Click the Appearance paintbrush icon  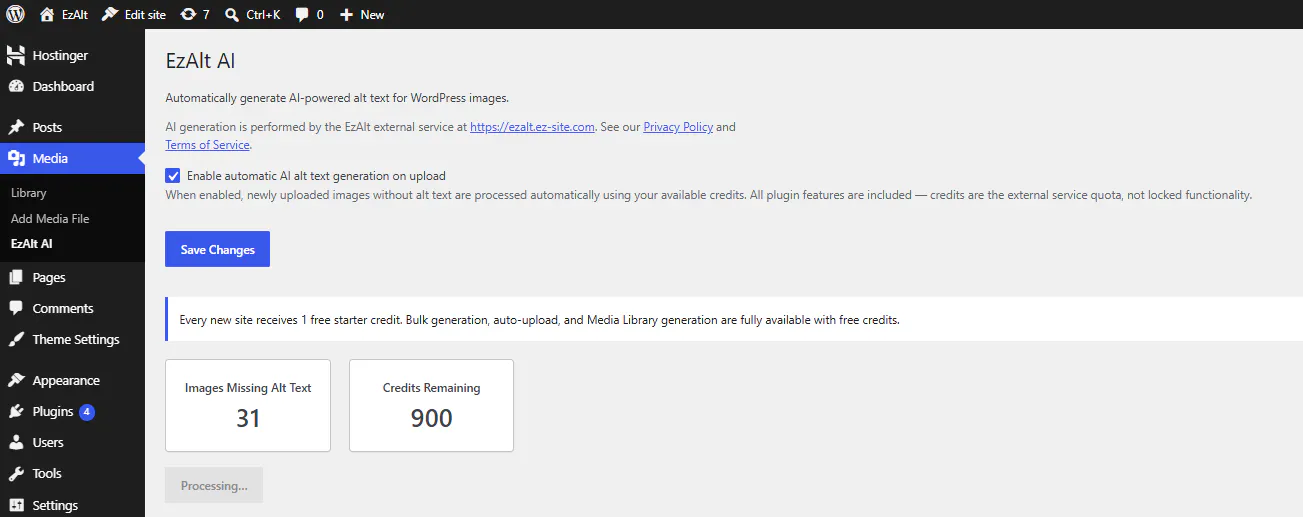(16, 380)
